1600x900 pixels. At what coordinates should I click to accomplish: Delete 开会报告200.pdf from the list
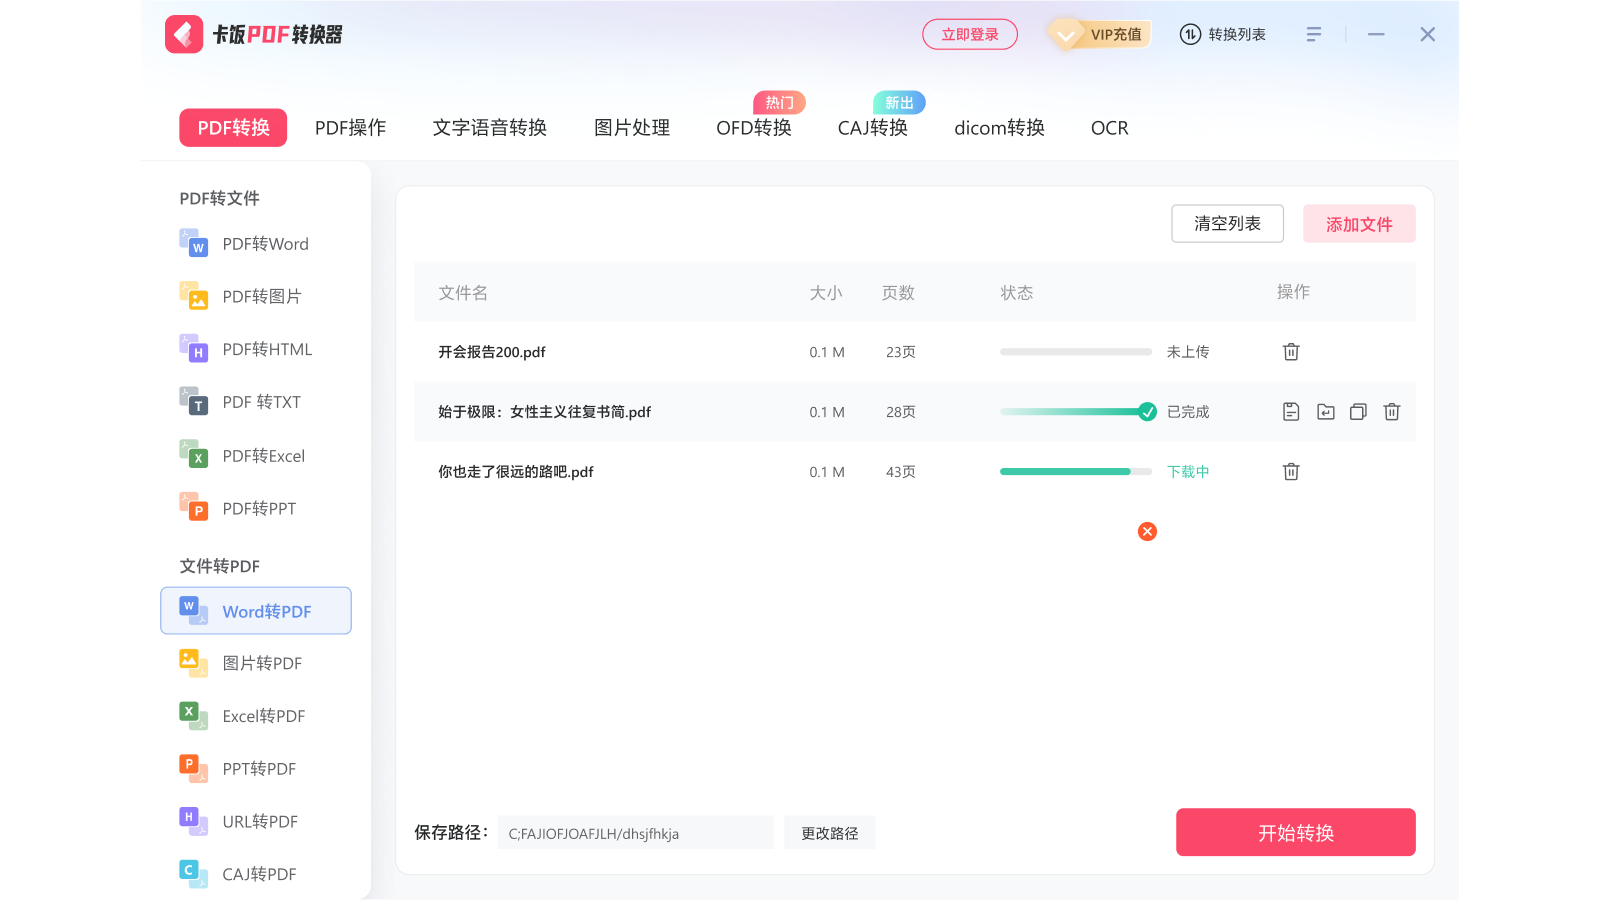point(1291,351)
